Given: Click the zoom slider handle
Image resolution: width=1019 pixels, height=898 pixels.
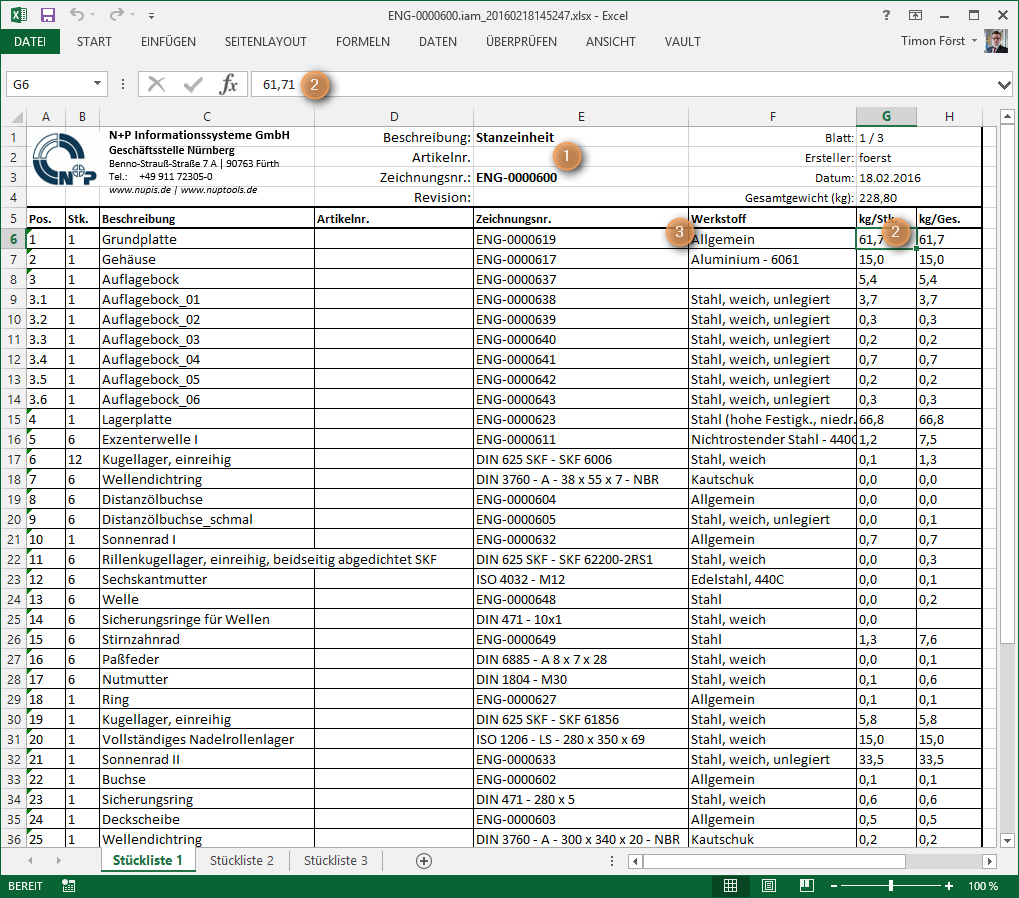Looking at the screenshot, I should point(890,886).
